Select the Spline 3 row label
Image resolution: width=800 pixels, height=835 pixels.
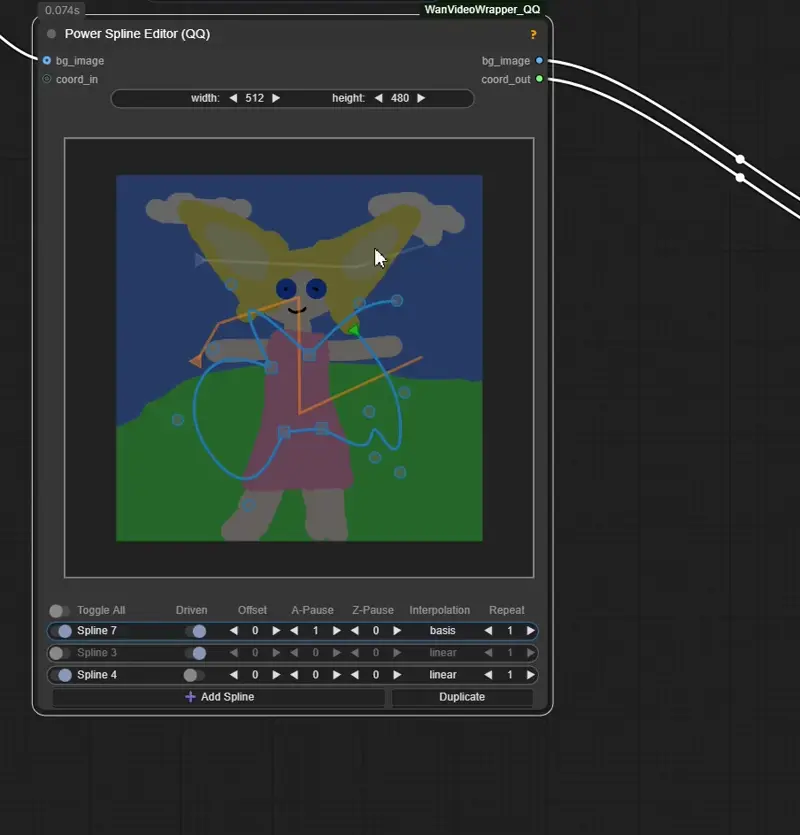coord(96,652)
